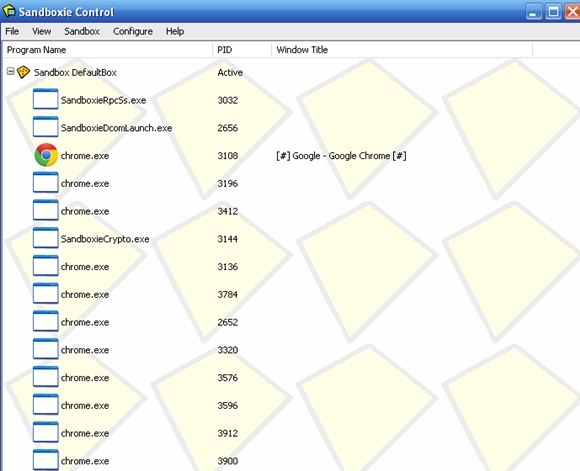580x471 pixels.
Task: Maximize the Sandboxie Control window
Action: 553,12
